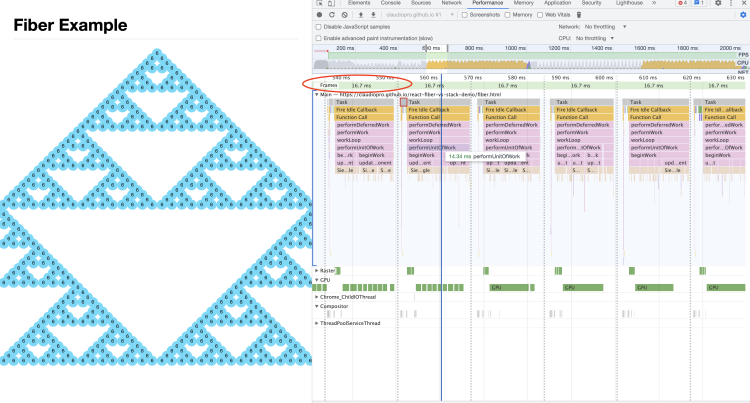Toggle the device toolbar icon
Screen dimensions: 750x403
pos(331,3)
